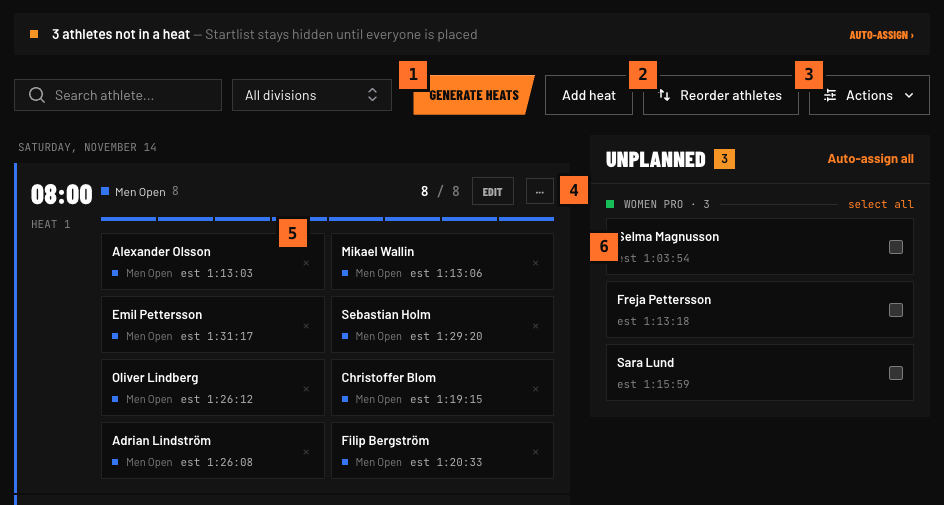Click the Add heat button

click(589, 95)
